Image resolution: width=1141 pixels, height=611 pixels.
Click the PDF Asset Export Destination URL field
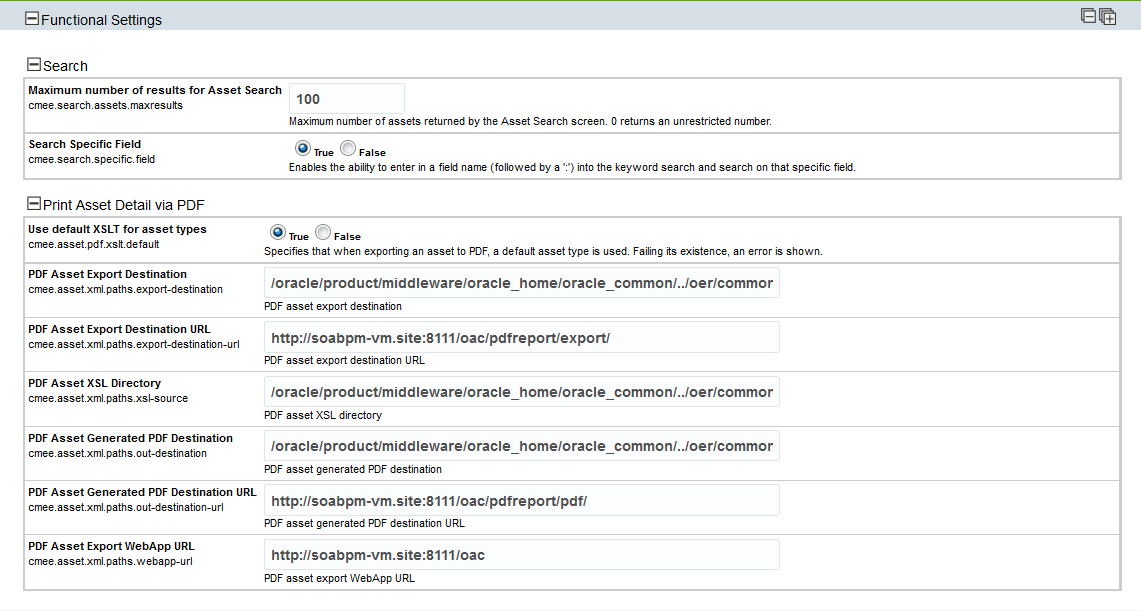point(521,338)
